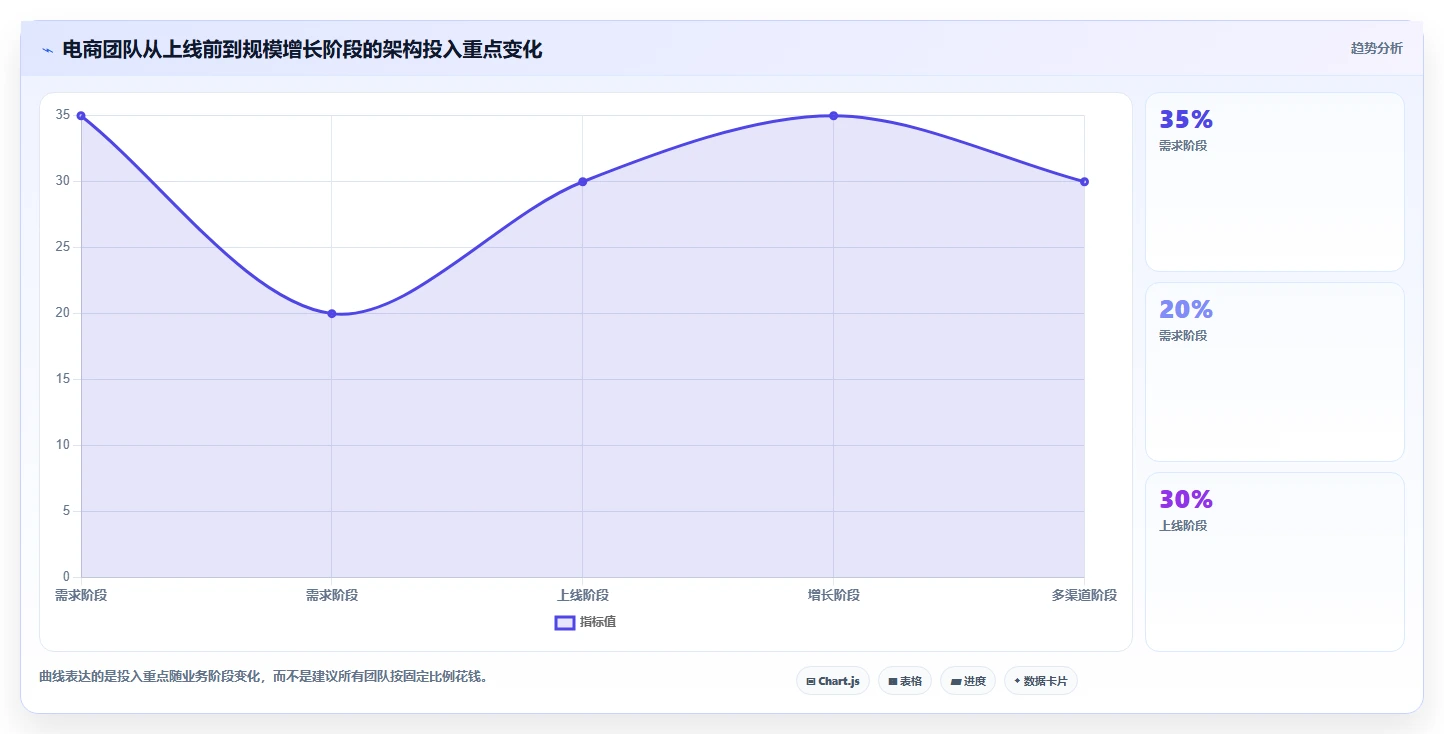
Task: Click the 上线阶段 caption in the 30% card
Action: (x=1183, y=526)
